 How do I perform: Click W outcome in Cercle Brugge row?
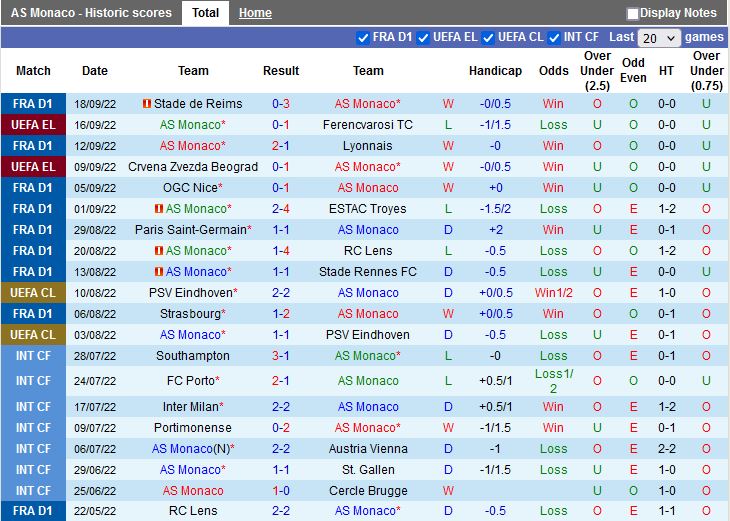click(x=448, y=490)
